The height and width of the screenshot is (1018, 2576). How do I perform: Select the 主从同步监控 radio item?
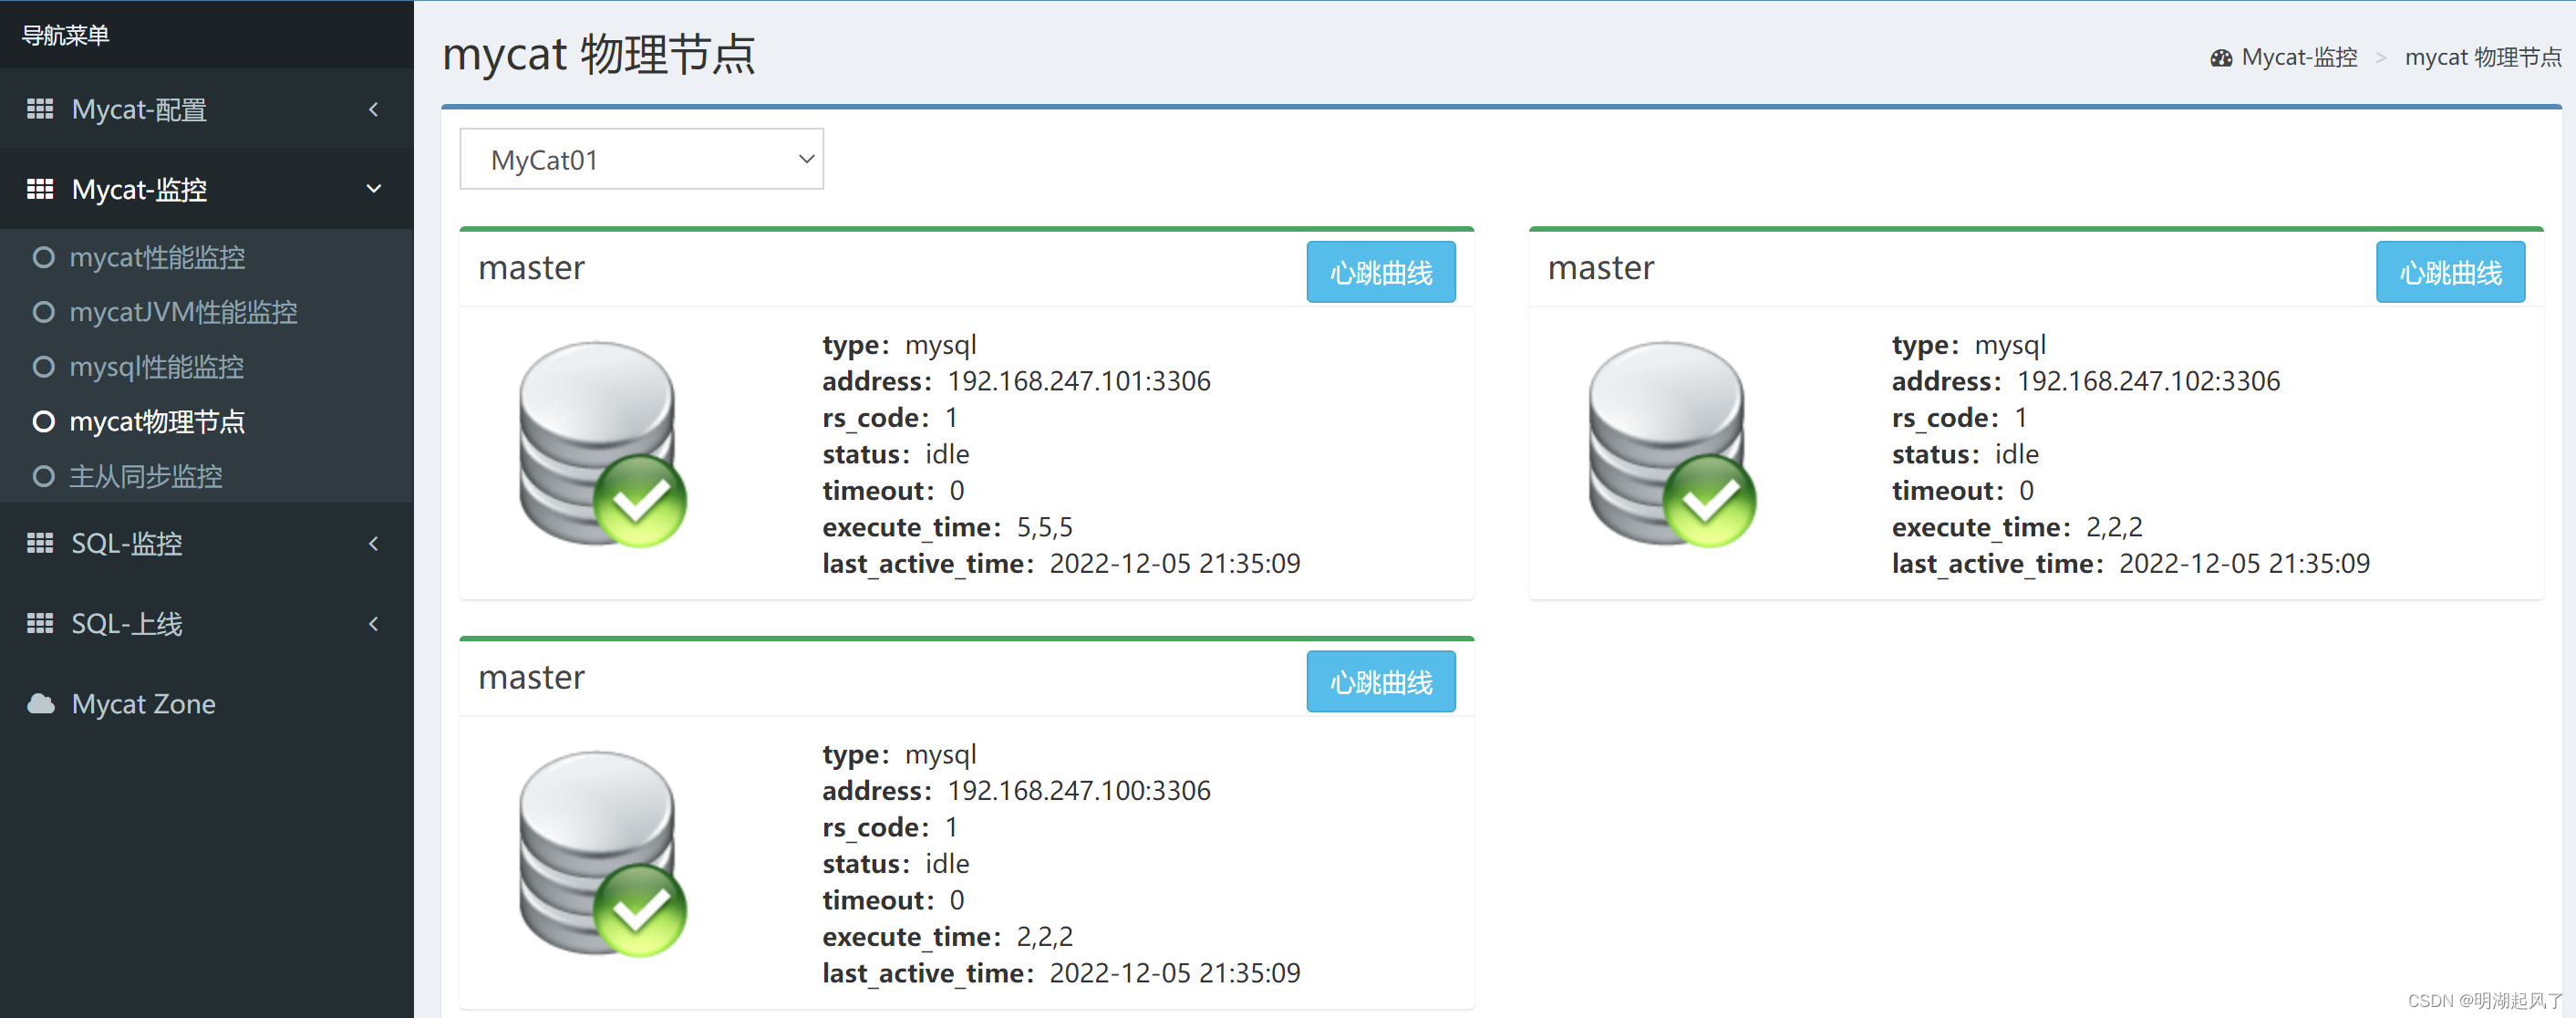pyautogui.click(x=147, y=476)
